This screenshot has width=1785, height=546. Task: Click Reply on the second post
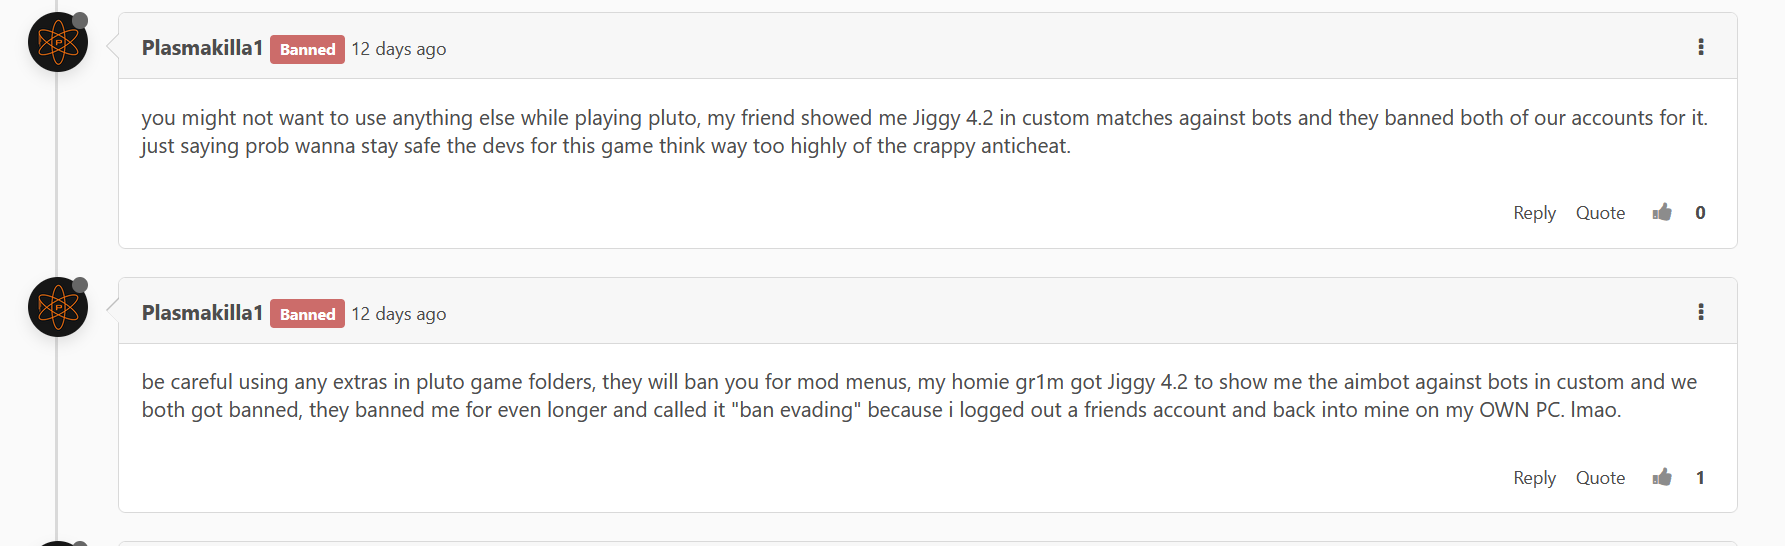(x=1534, y=477)
